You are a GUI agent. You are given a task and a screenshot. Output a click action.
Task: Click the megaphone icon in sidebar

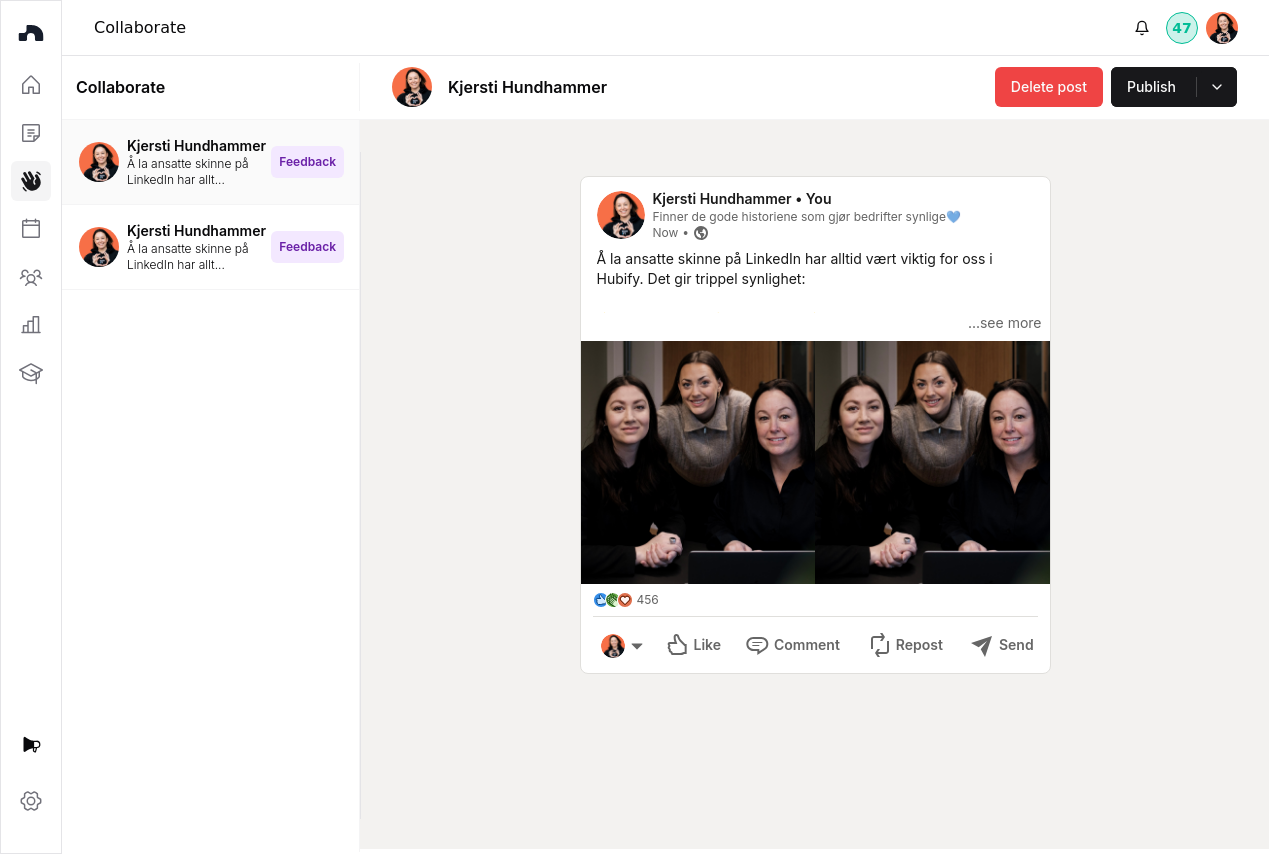[x=31, y=745]
